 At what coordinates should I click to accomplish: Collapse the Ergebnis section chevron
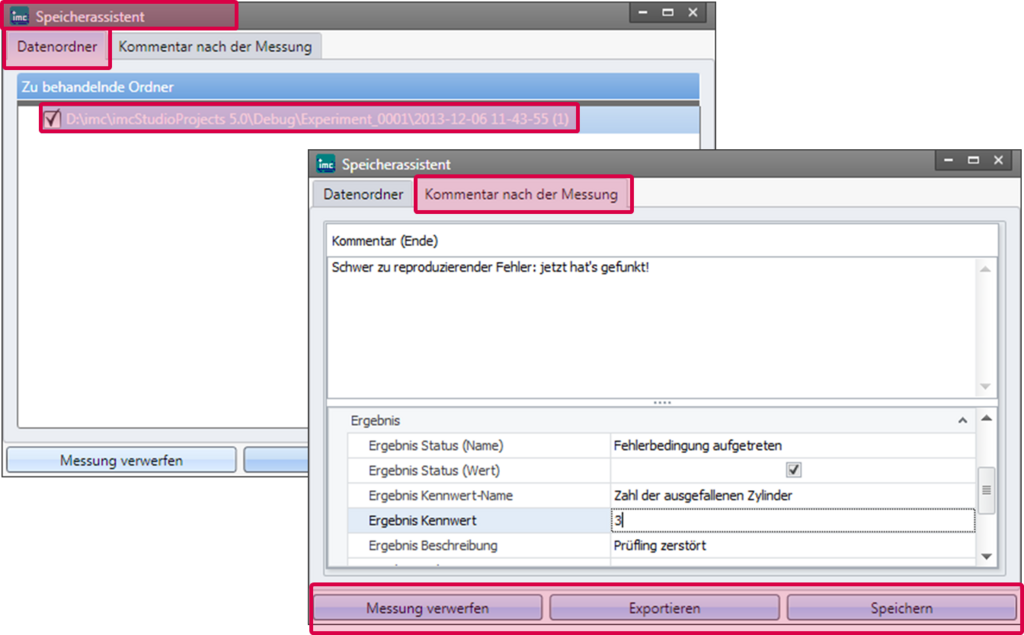[x=963, y=421]
